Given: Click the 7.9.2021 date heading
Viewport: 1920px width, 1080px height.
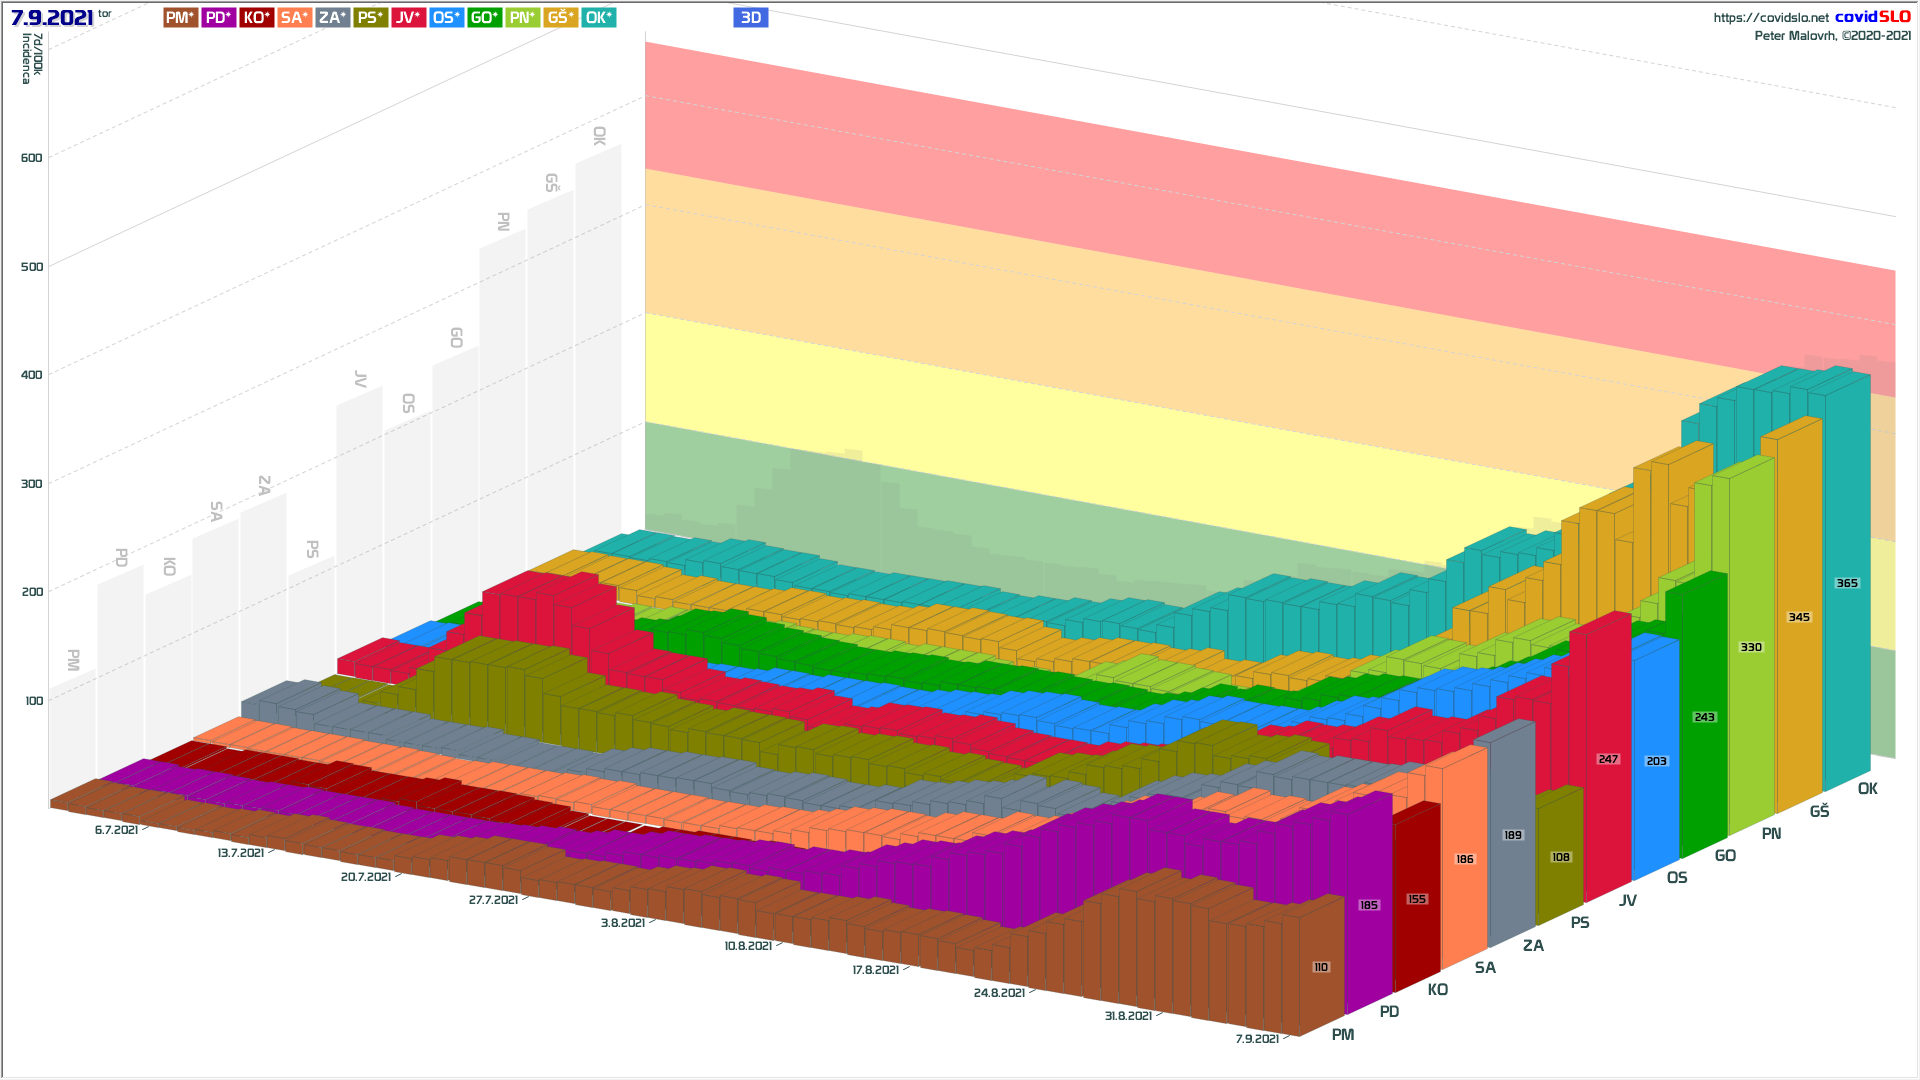Looking at the screenshot, I should point(52,18).
